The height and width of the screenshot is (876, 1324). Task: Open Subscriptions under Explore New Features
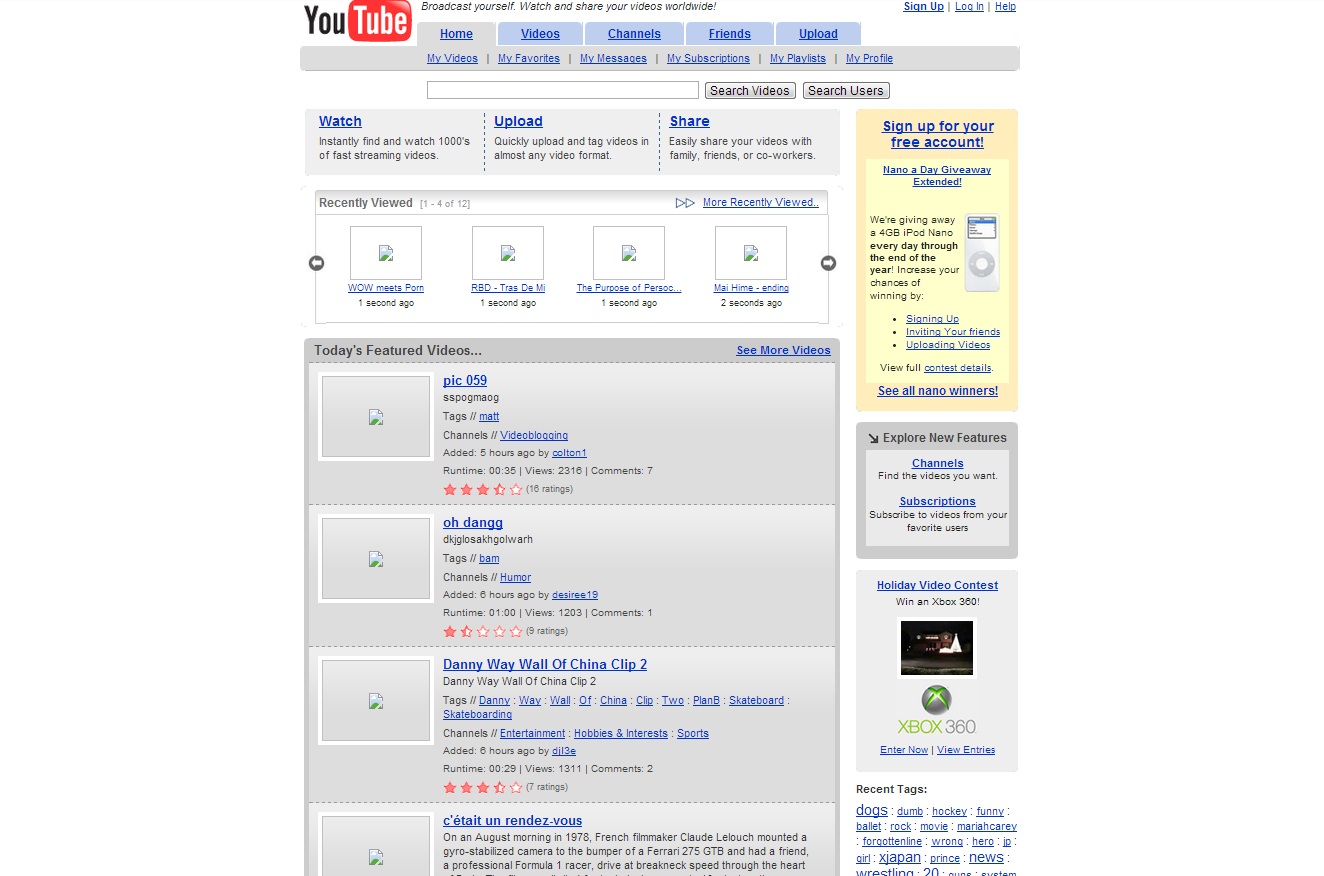(x=937, y=502)
